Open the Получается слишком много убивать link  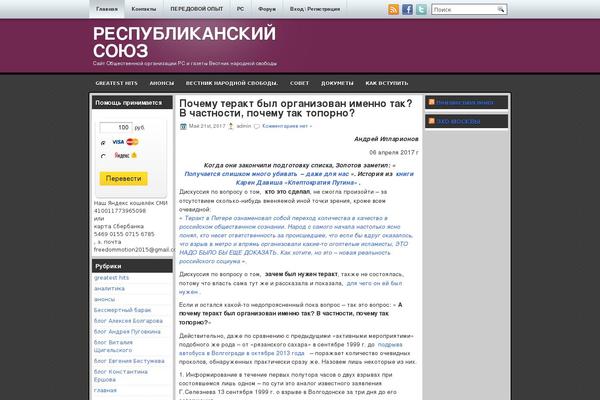pyautogui.click(x=267, y=174)
